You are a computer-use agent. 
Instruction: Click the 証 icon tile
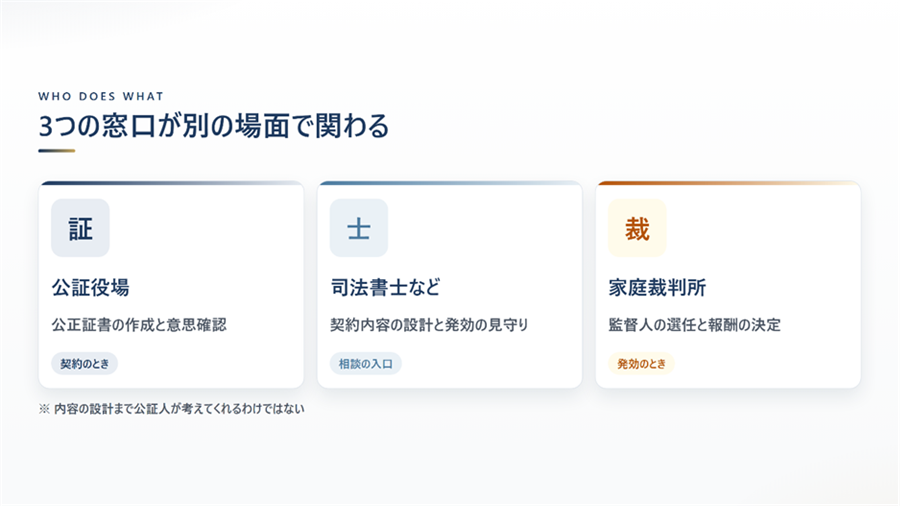(80, 228)
